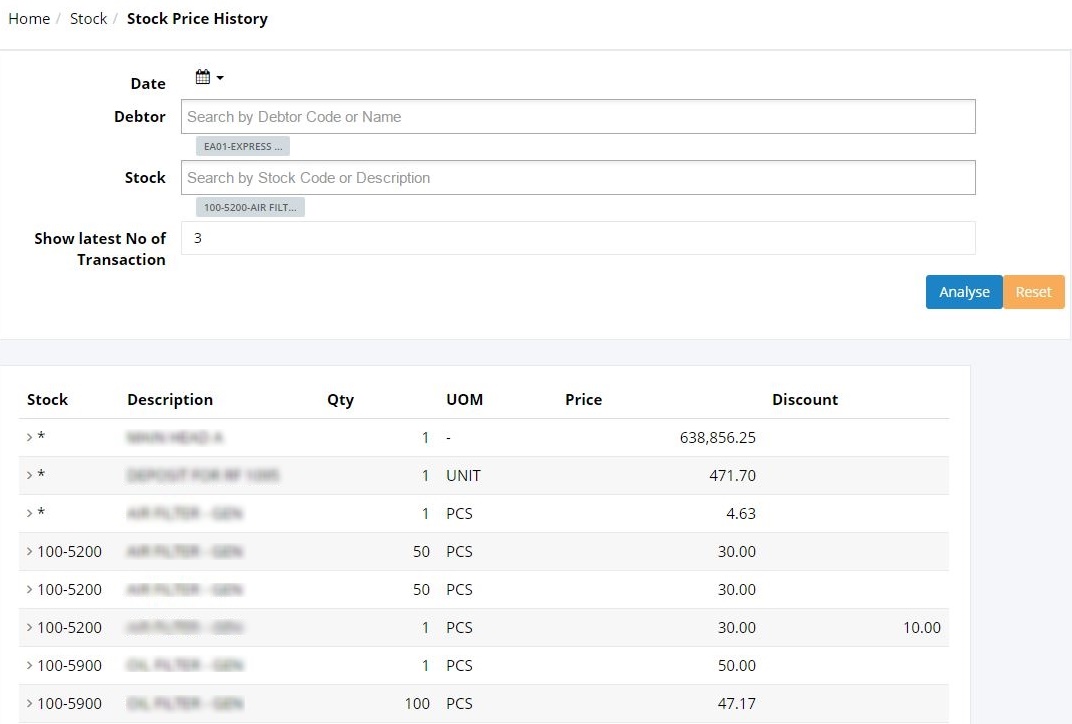Viewport: 1072px width, 724px height.
Task: Click the 4.63 price cell
Action: pos(740,513)
